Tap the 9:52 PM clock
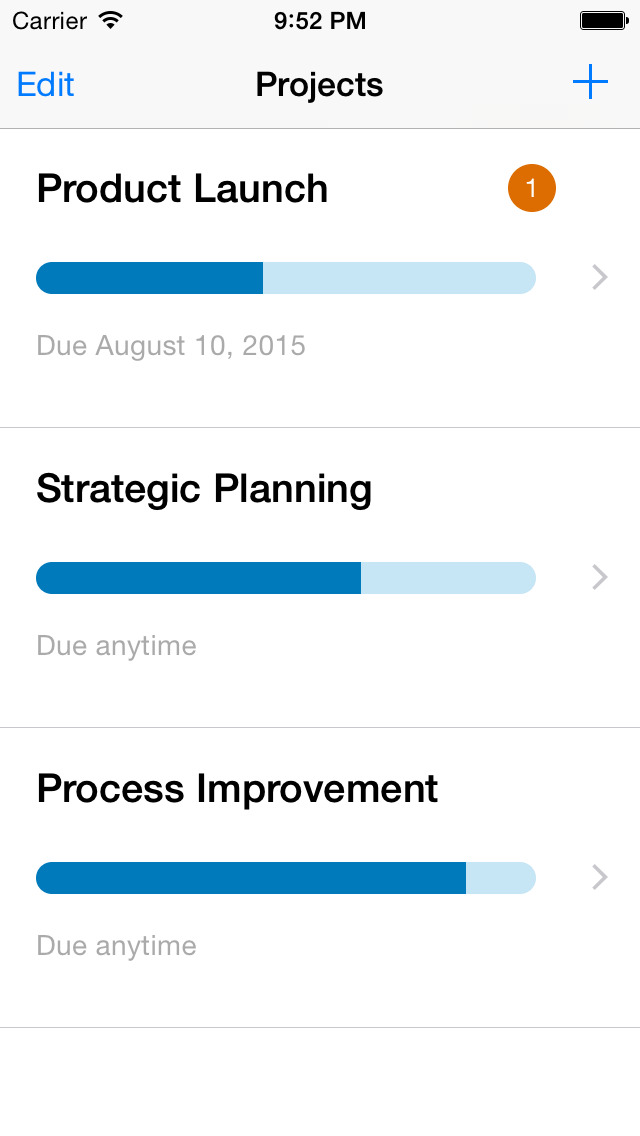Screen dimensions: 640x1136 (x=320, y=21)
